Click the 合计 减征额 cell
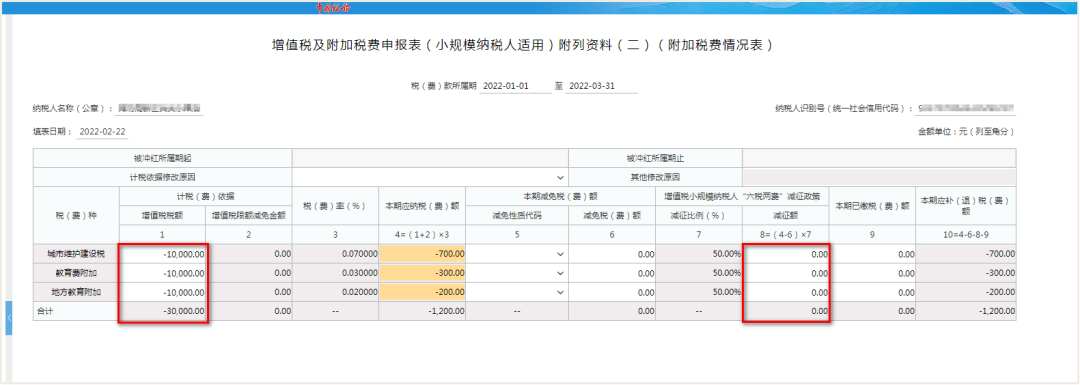The width and height of the screenshot is (1080, 385). coord(786,311)
